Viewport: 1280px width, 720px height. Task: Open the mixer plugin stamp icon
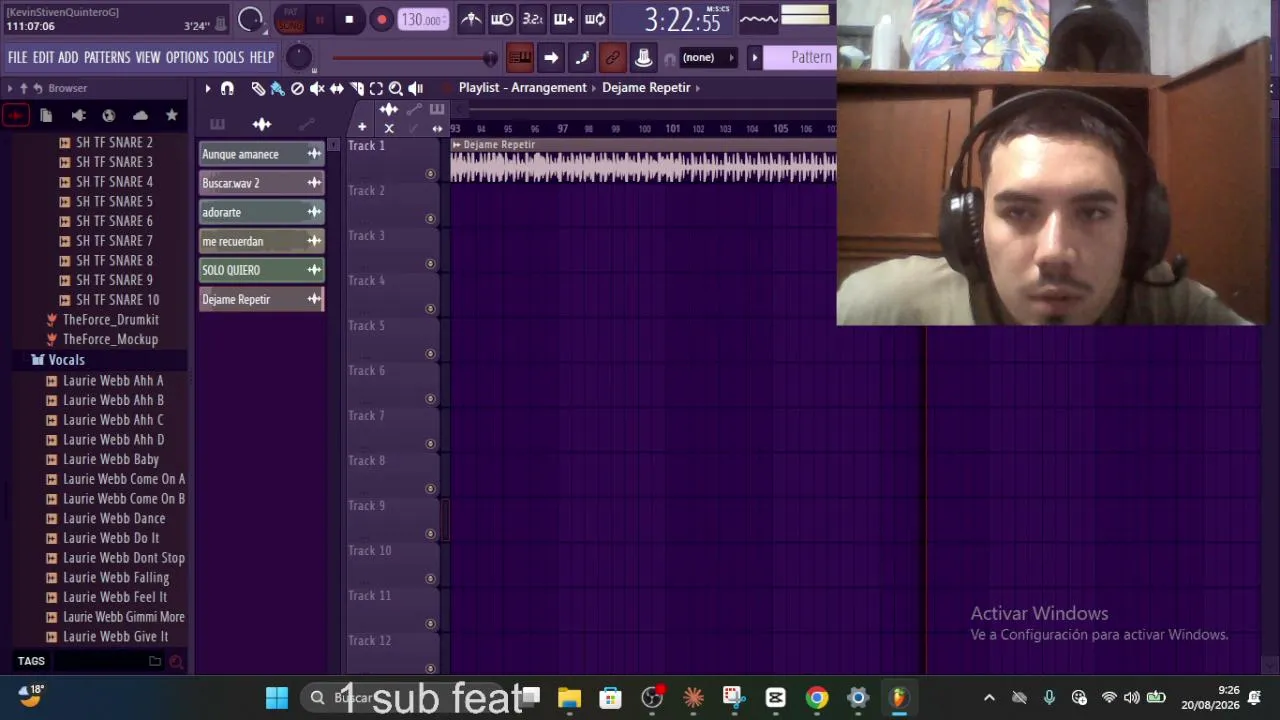pos(644,57)
